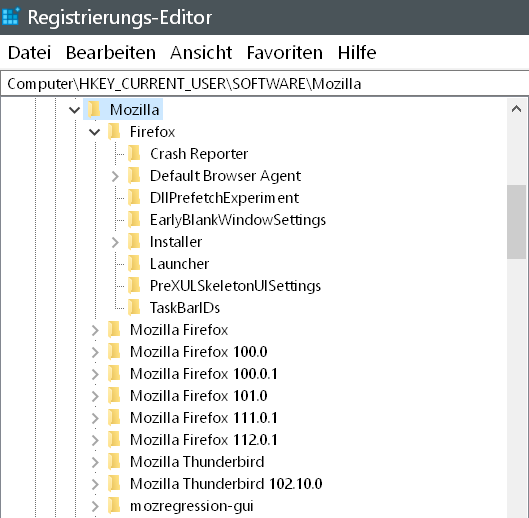Select the Mozilla Firefox 101.0 label
529x518 pixels.
point(199,396)
